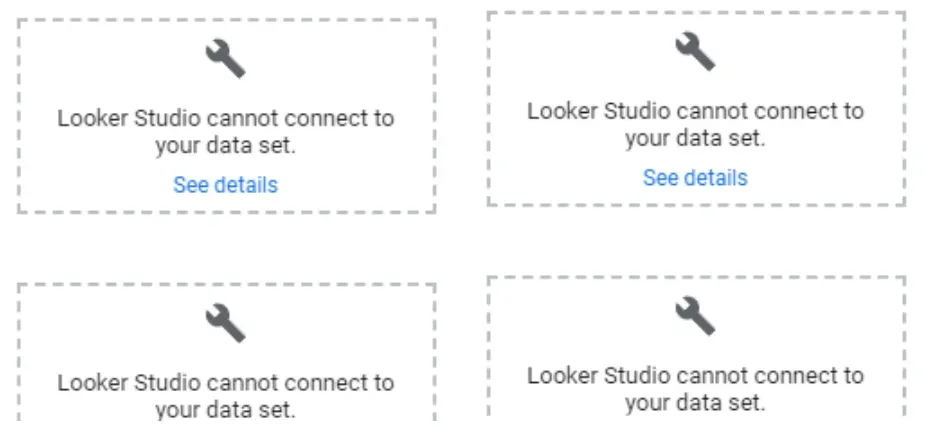
Task: Select 'Looker Studio cannot connect to' text, bottom-right chart
Action: tap(695, 376)
